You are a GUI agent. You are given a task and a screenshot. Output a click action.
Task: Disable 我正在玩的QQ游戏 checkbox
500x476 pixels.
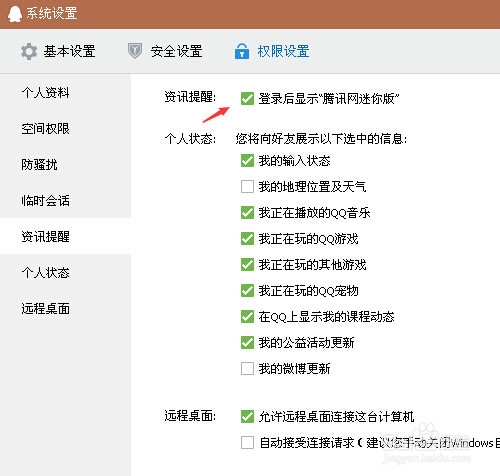pyautogui.click(x=247, y=239)
